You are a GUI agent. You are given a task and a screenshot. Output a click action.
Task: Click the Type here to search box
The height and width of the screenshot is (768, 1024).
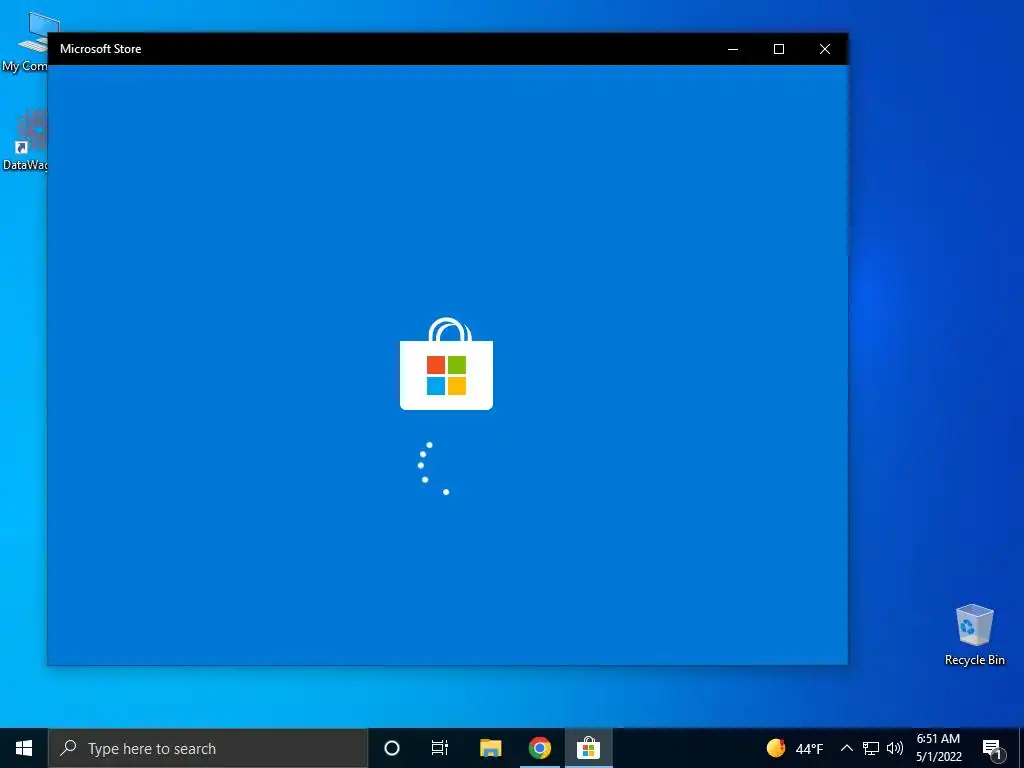pyautogui.click(x=208, y=748)
